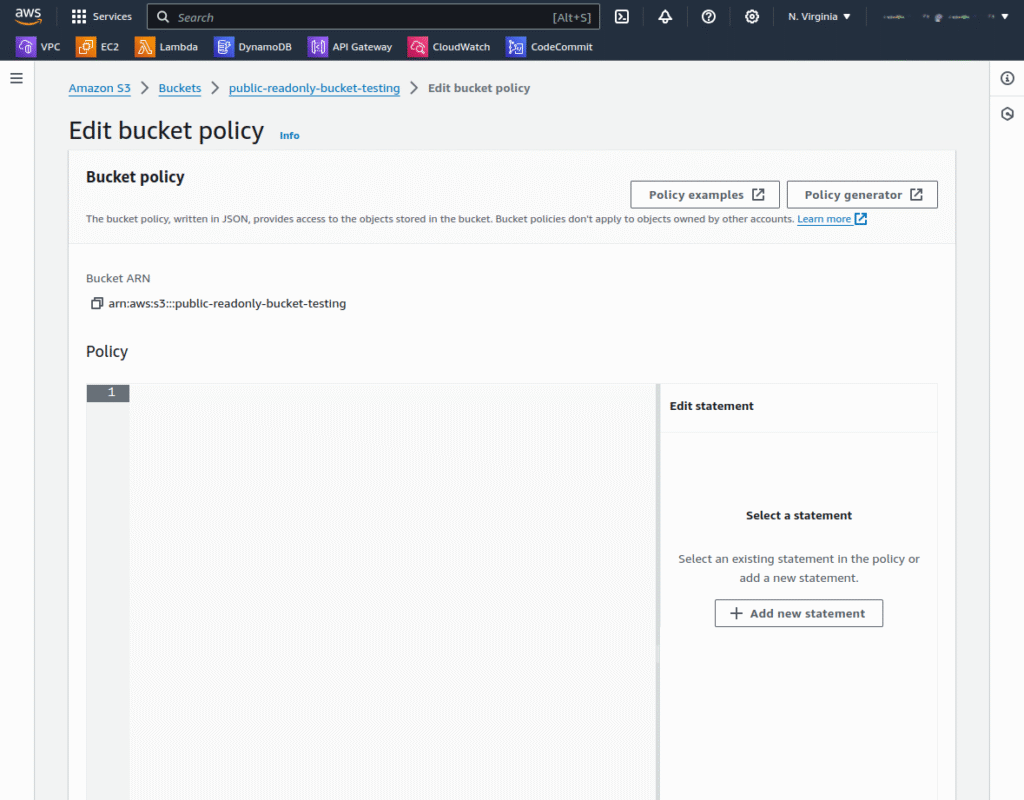Screen dimensions: 1024x800
Task: Open CodeCommit shortcut icon
Action: pyautogui.click(x=516, y=47)
